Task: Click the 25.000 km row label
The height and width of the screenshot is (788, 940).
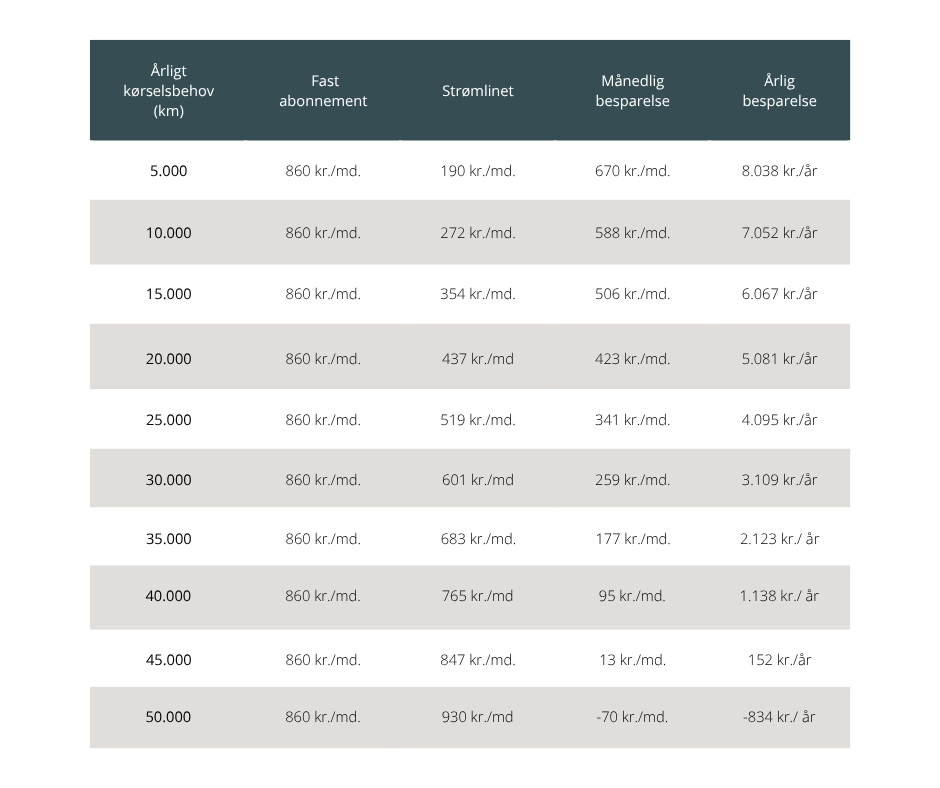Action: (168, 420)
